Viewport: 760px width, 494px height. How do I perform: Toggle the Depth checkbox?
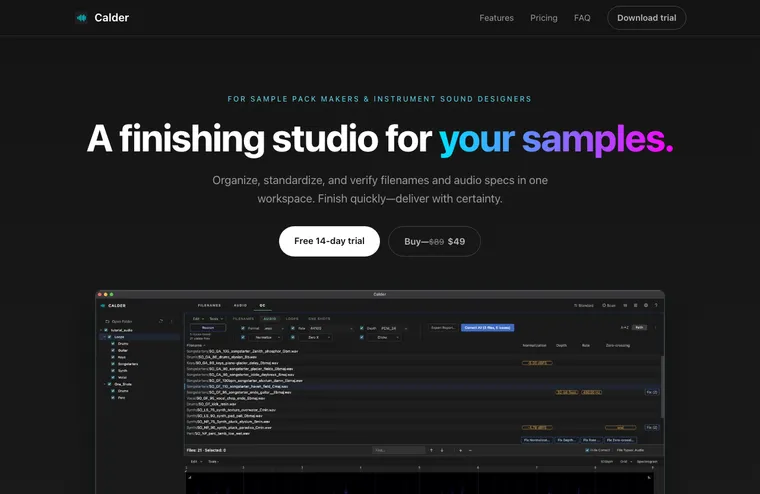[x=362, y=328]
